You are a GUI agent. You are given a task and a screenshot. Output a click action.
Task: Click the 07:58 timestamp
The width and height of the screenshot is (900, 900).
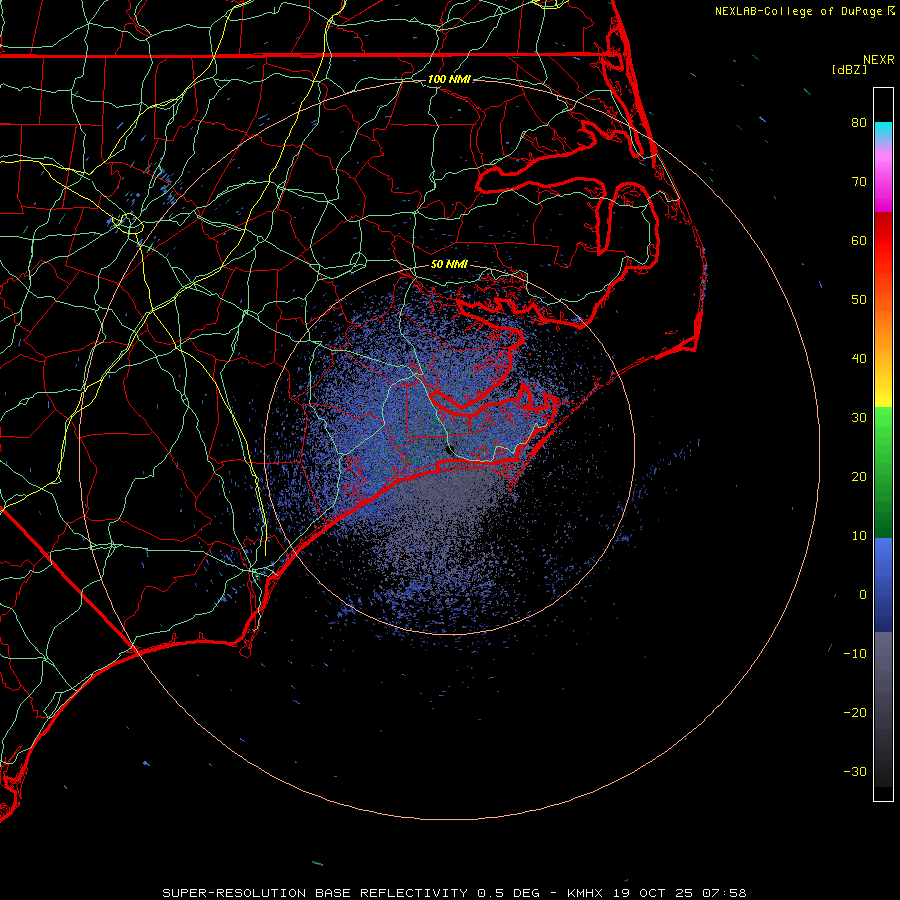[724, 893]
